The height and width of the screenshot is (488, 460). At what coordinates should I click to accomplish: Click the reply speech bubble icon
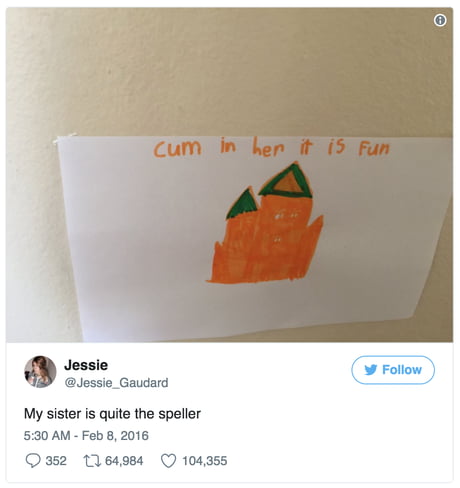tap(33, 461)
